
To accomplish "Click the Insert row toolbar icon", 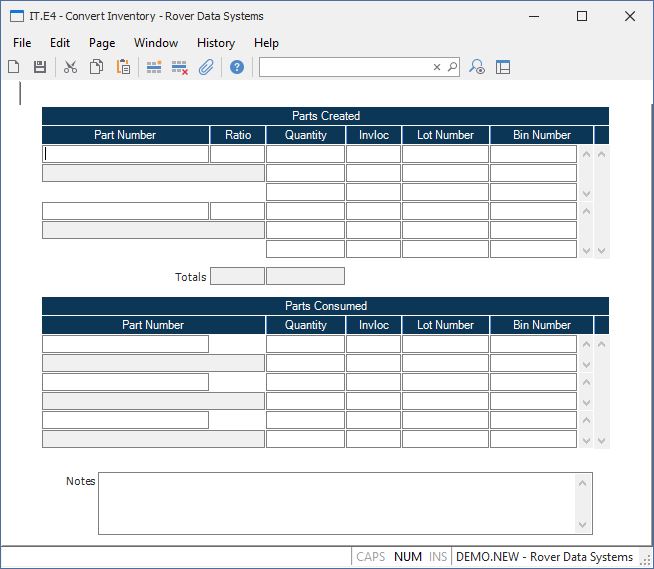I will click(x=154, y=67).
